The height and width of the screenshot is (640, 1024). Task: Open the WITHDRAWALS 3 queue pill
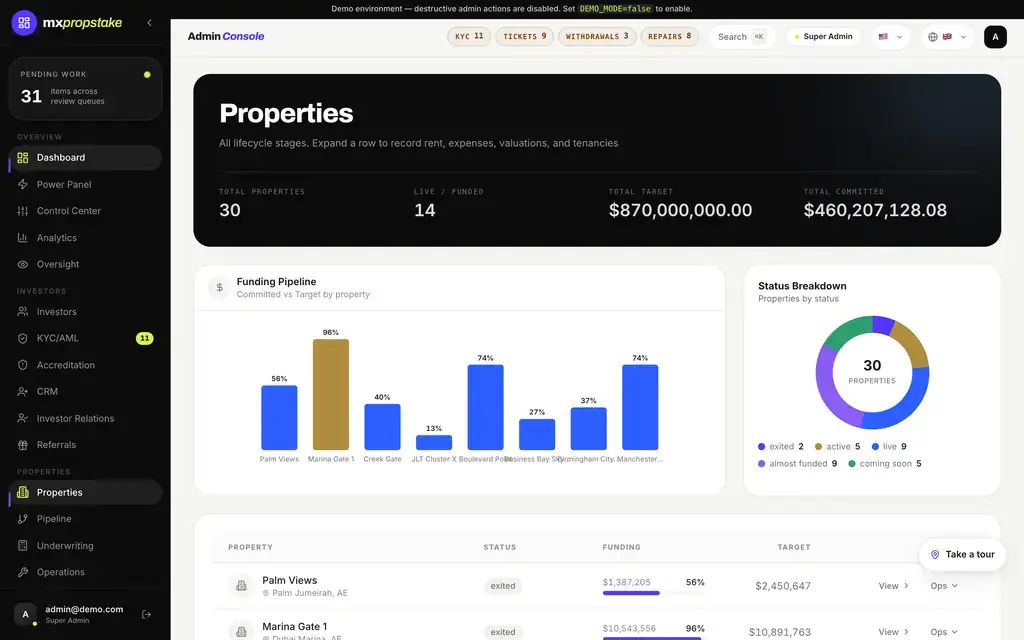pos(597,37)
